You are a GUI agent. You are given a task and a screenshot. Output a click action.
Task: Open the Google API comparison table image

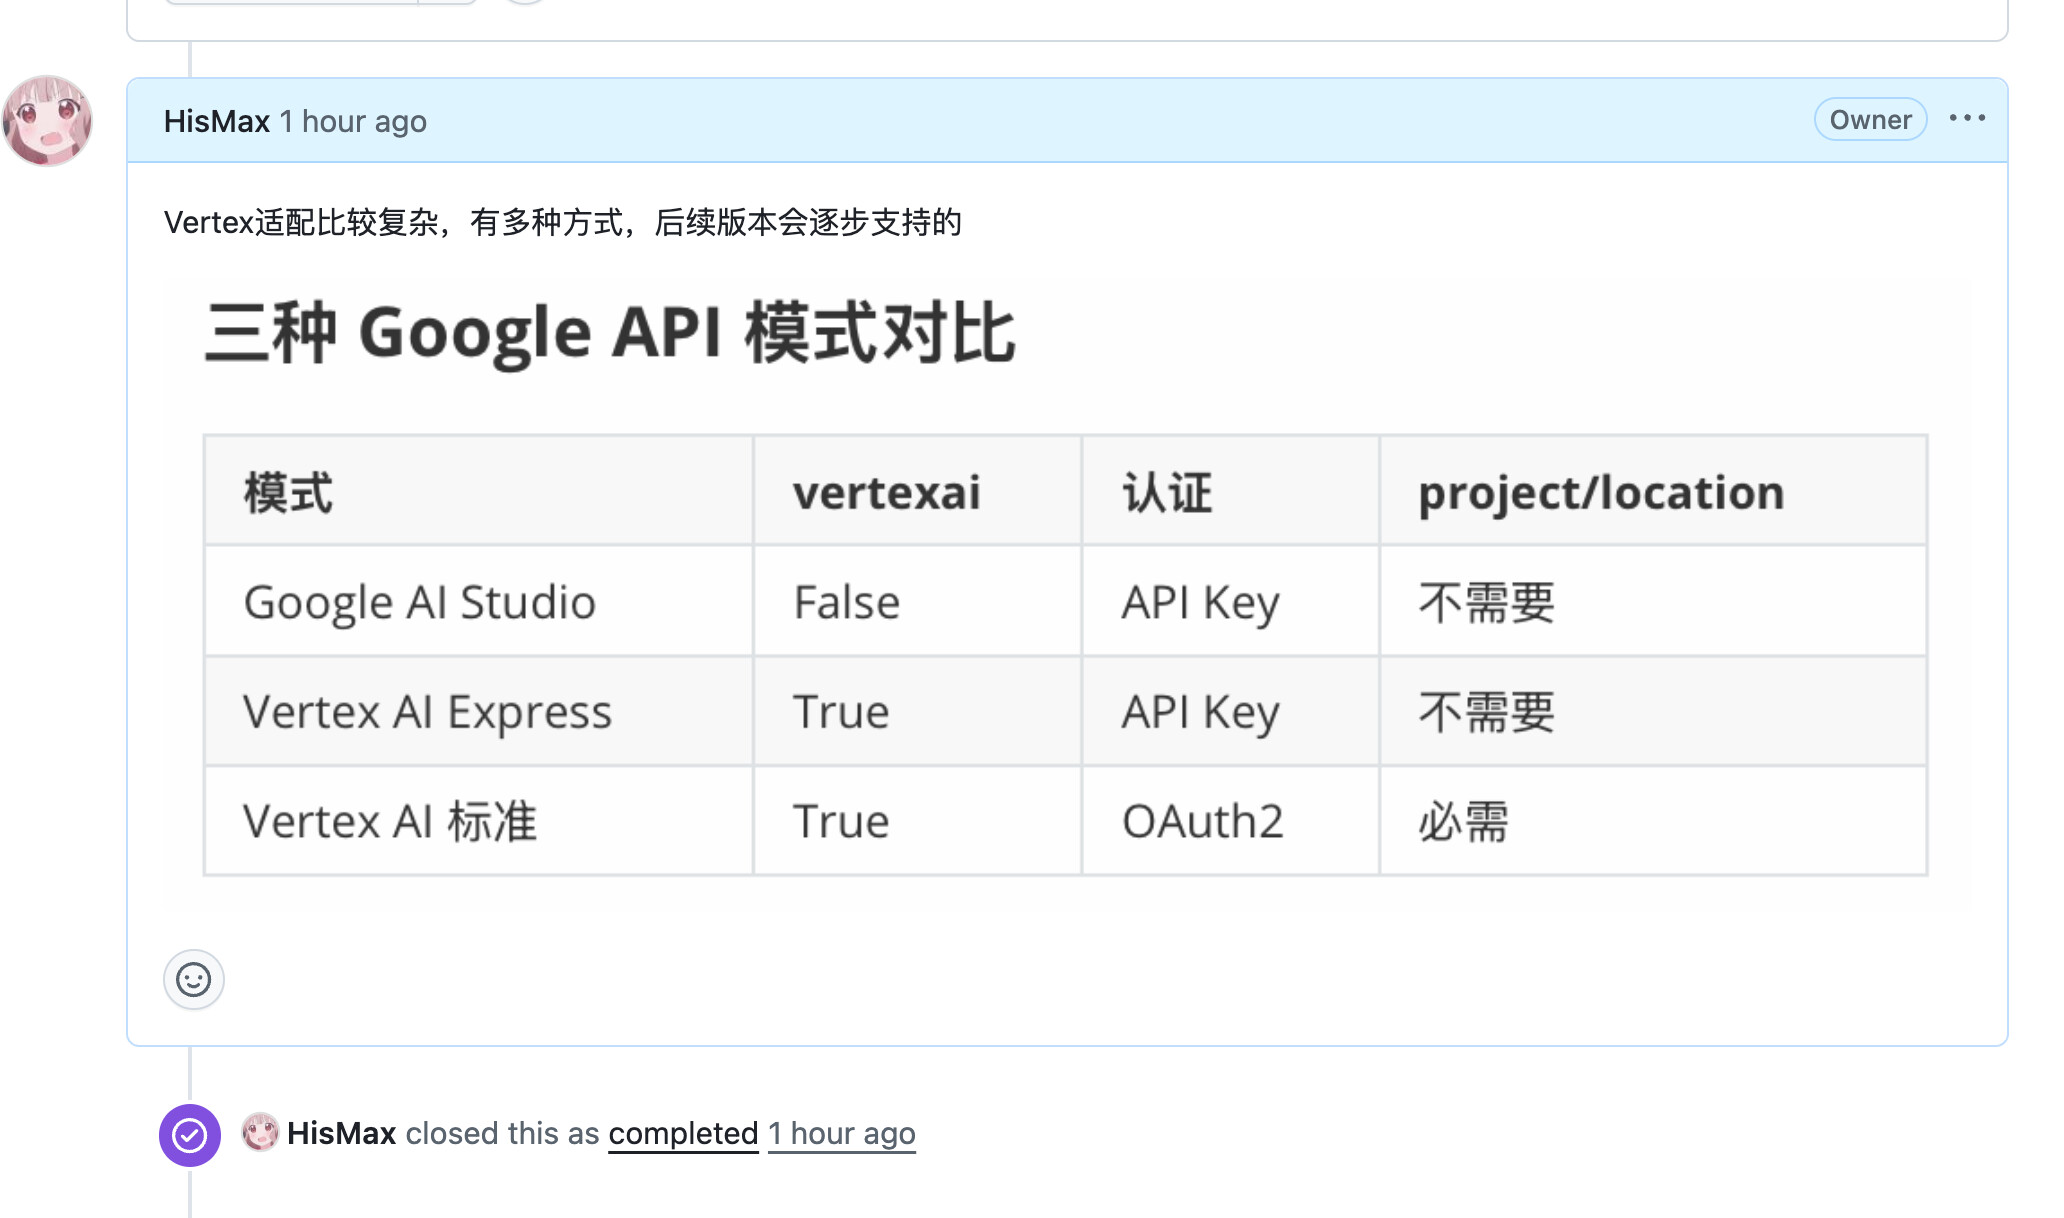click(1067, 594)
